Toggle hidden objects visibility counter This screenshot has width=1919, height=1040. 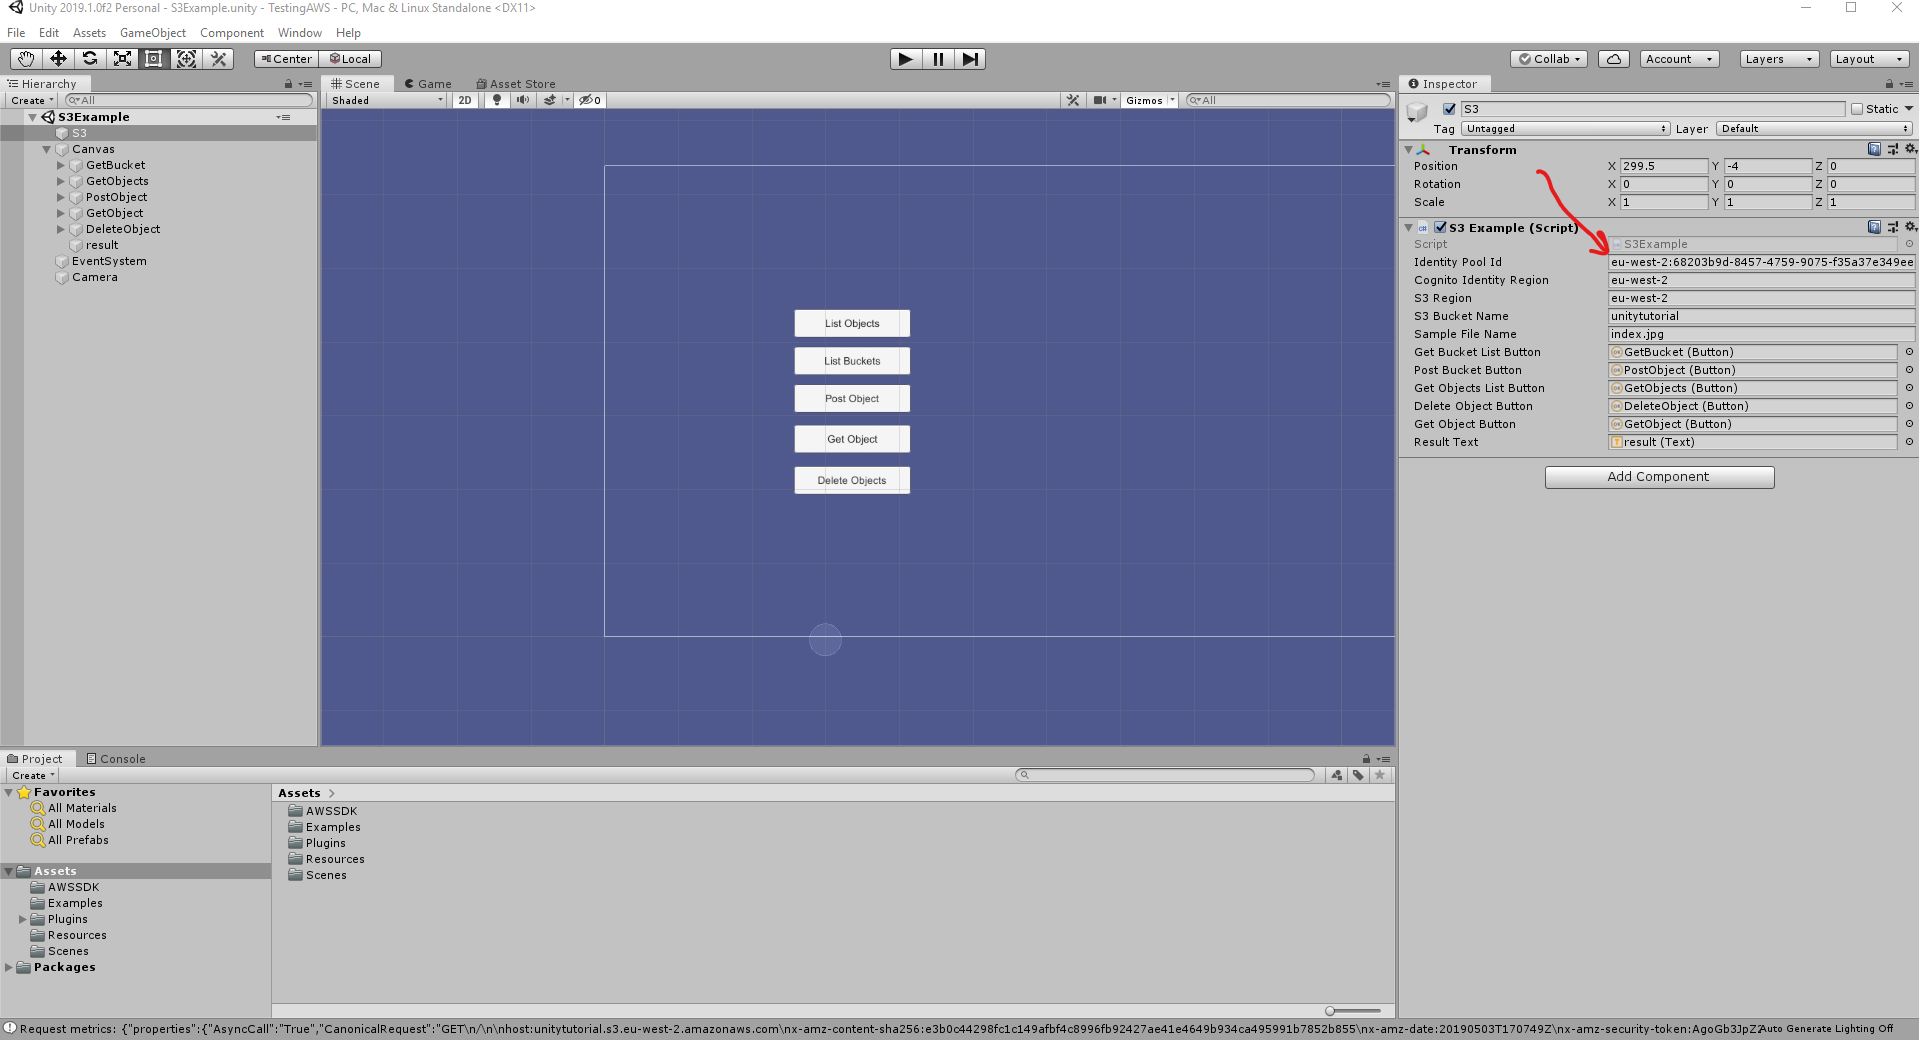(x=590, y=100)
